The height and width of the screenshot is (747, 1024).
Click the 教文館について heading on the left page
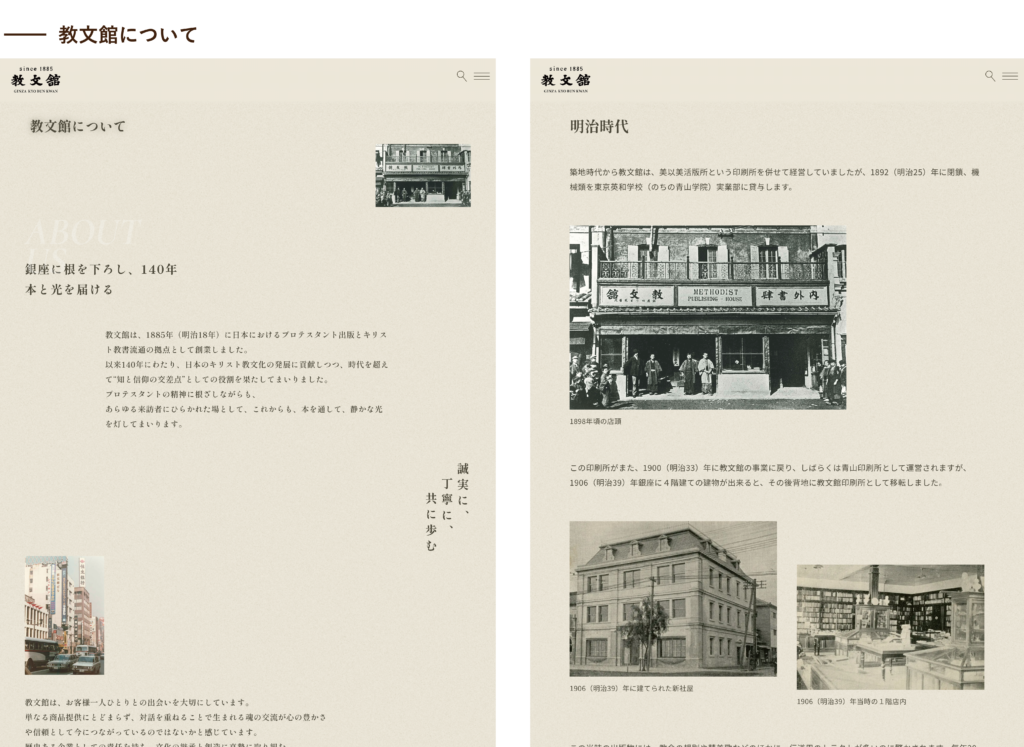pyautogui.click(x=78, y=126)
